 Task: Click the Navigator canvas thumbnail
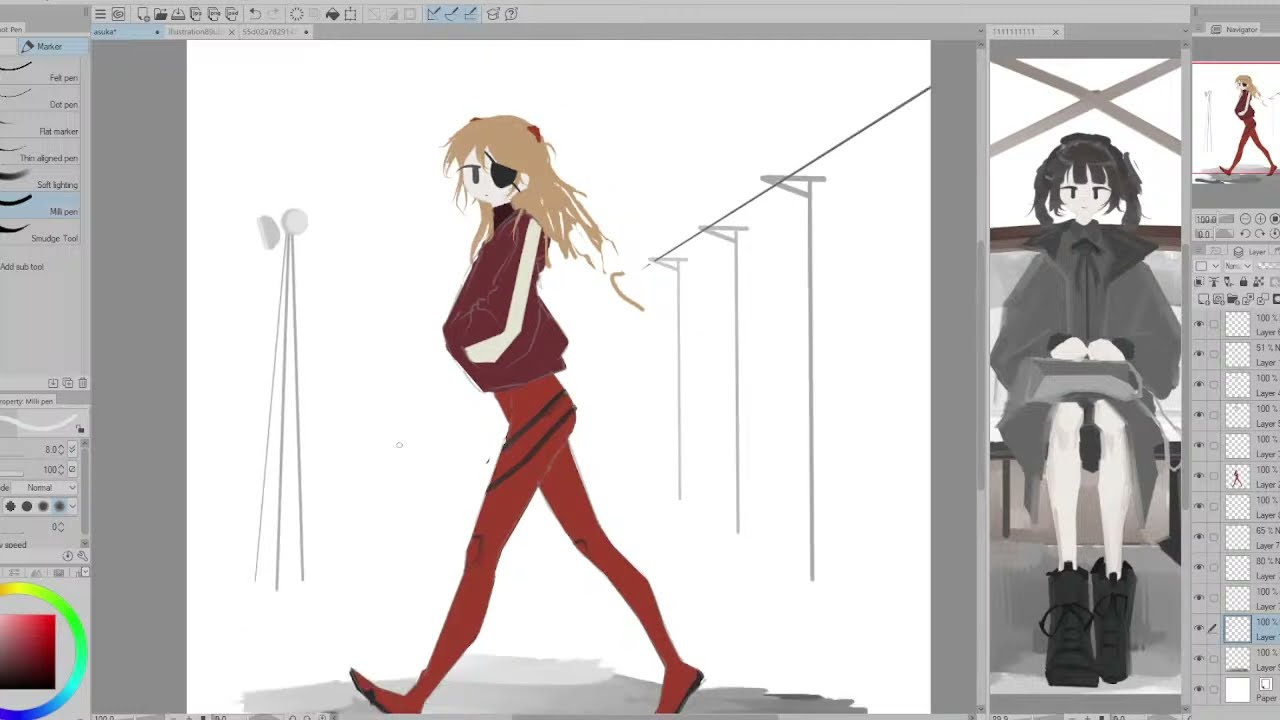[1236, 122]
